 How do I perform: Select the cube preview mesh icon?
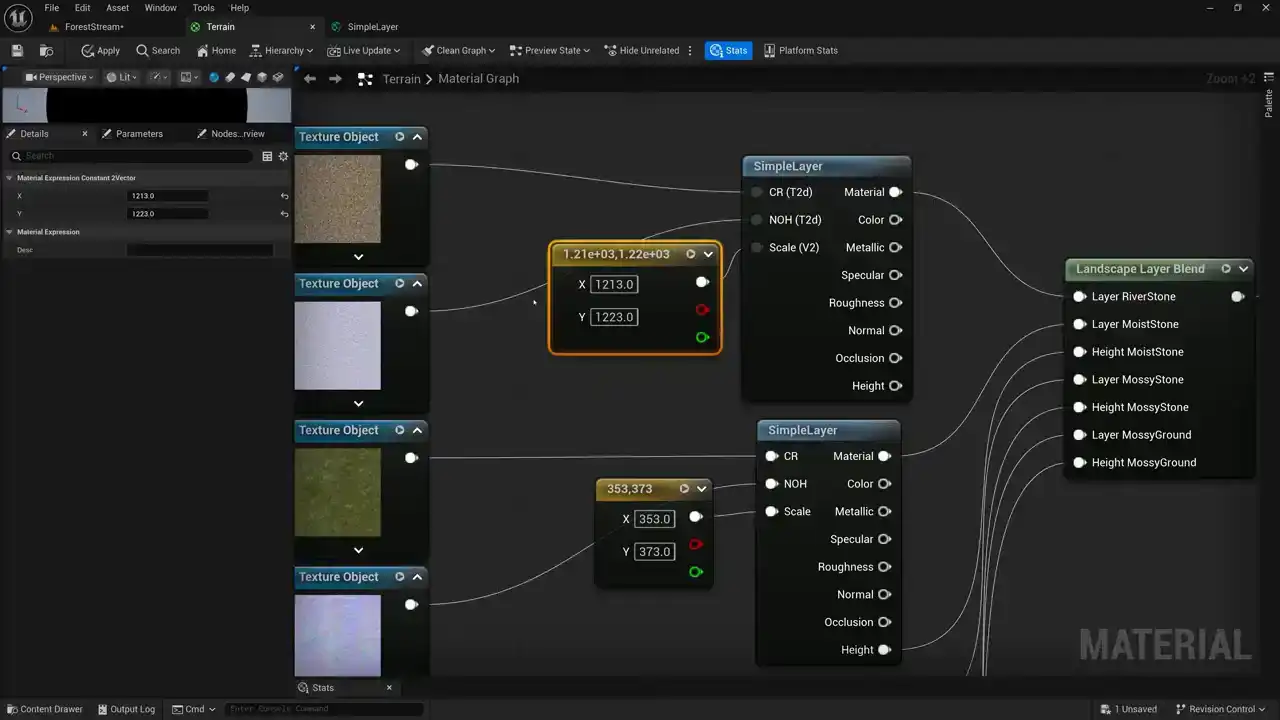(x=262, y=77)
